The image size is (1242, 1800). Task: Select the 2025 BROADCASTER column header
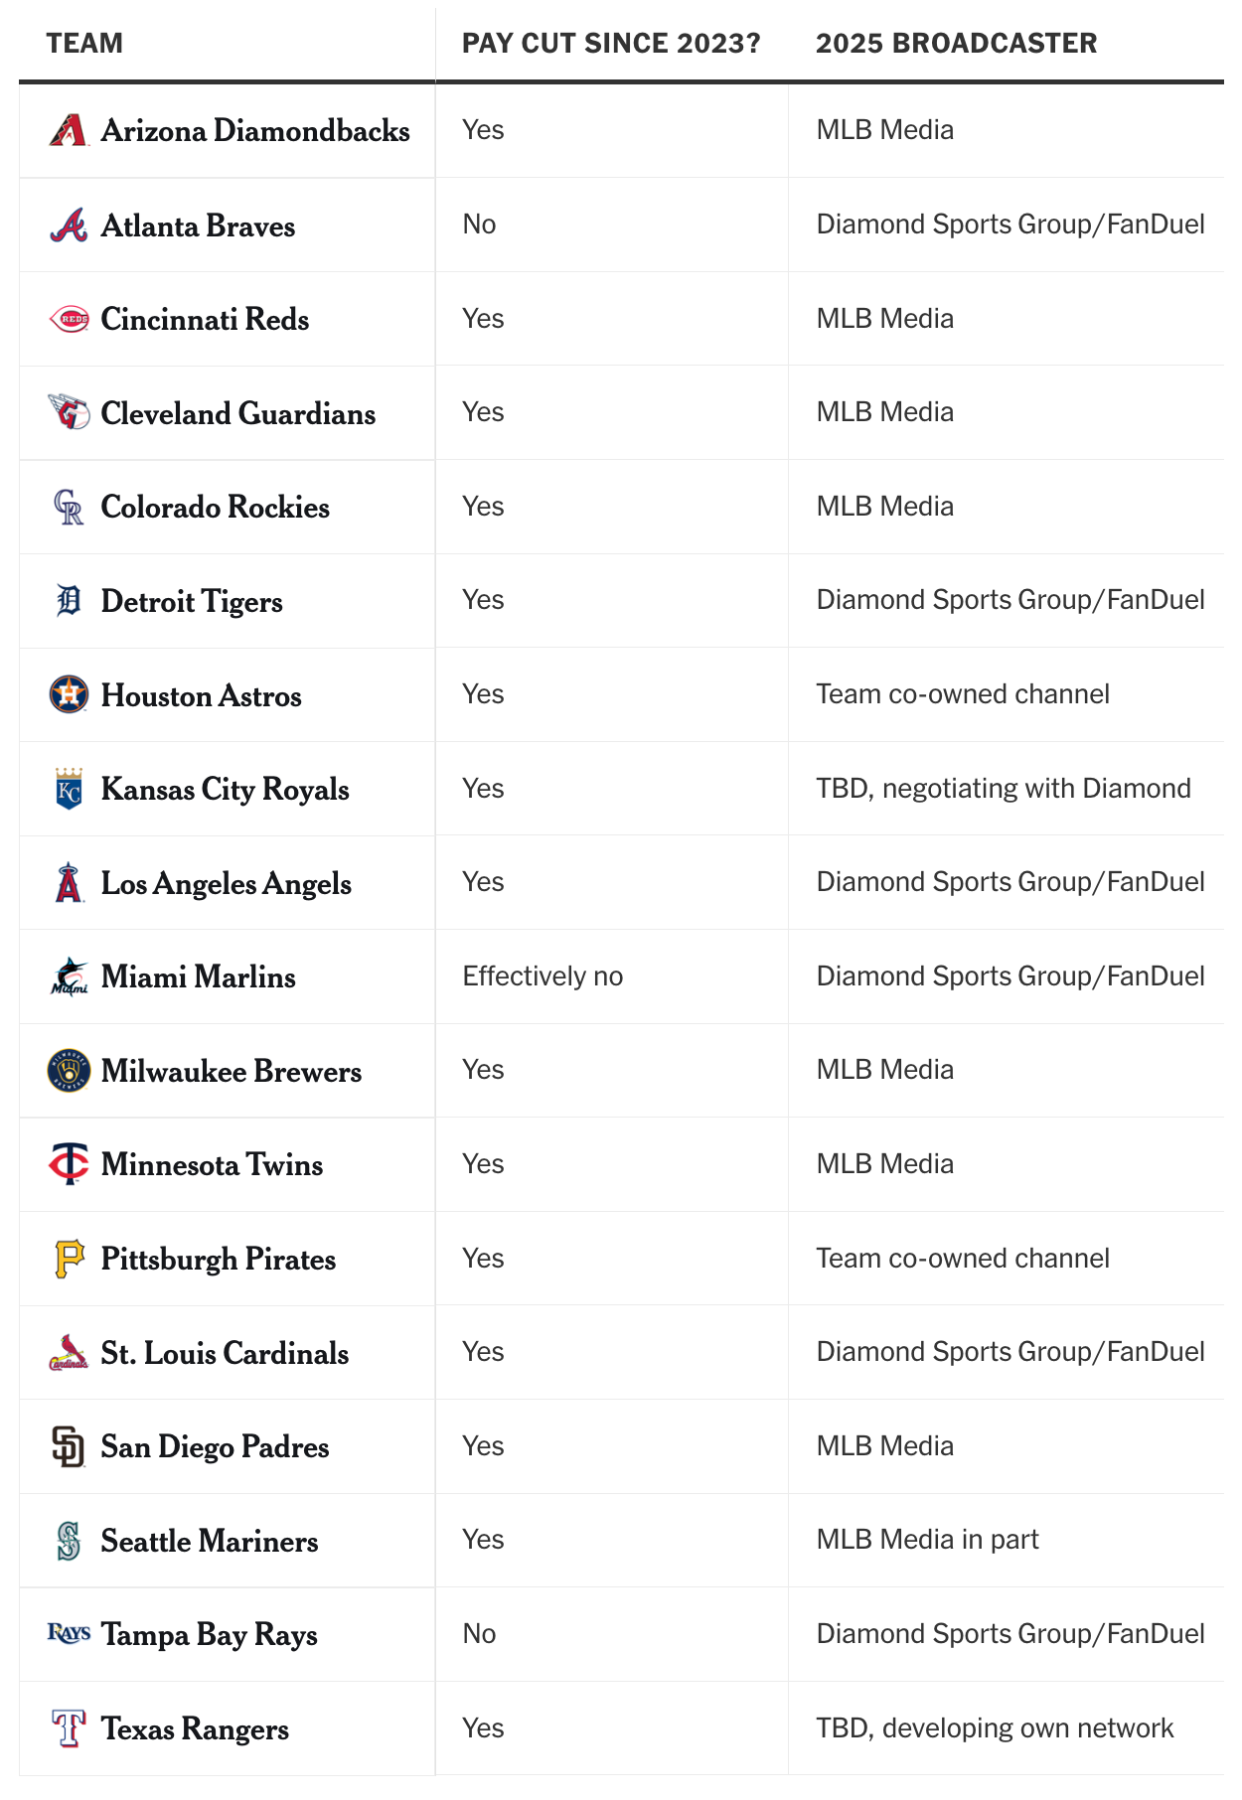coord(956,43)
